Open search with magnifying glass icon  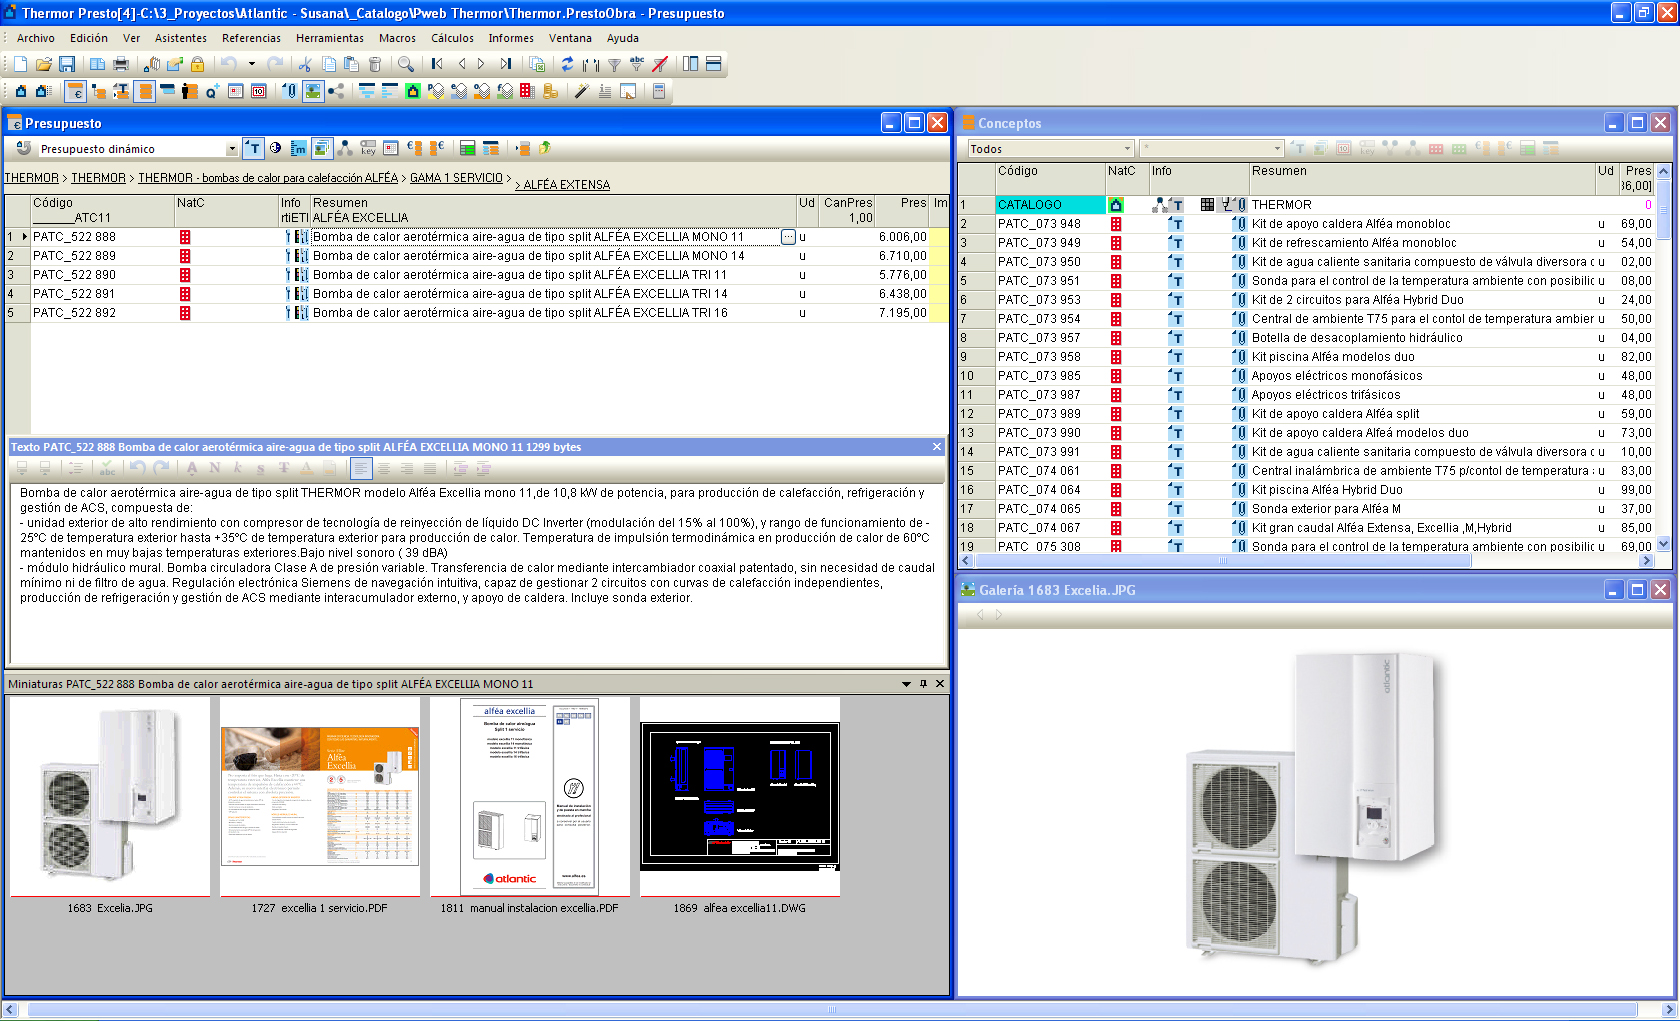[405, 64]
